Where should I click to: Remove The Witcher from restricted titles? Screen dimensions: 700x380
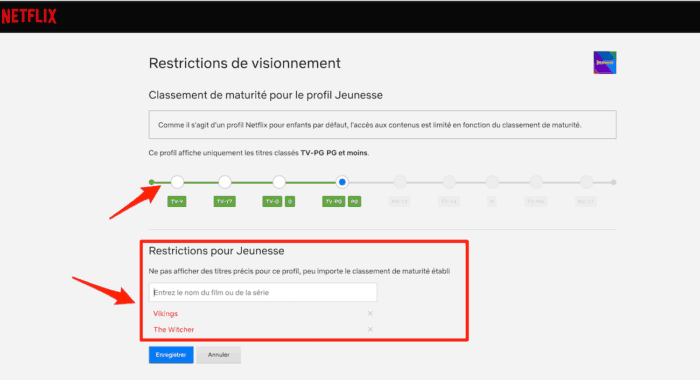tap(370, 330)
